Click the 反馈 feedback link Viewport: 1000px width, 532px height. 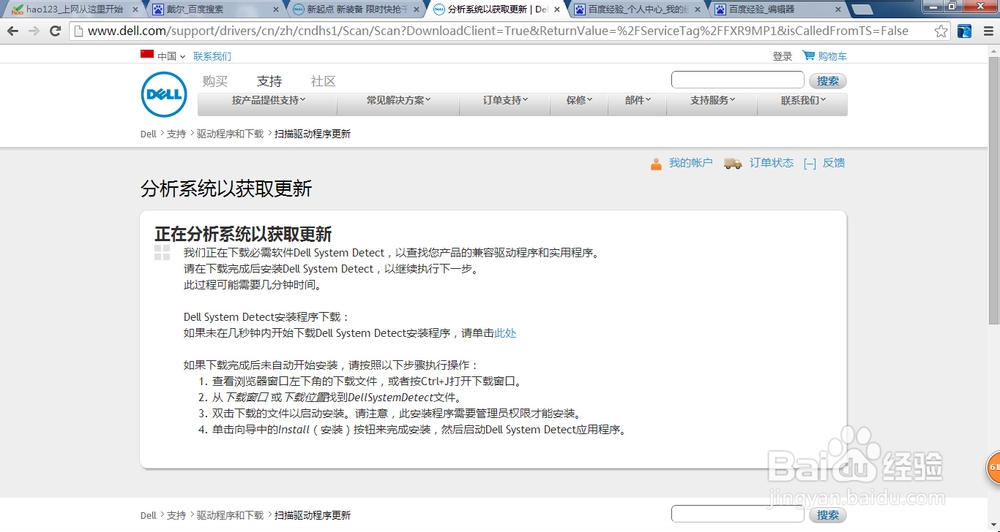pos(833,163)
